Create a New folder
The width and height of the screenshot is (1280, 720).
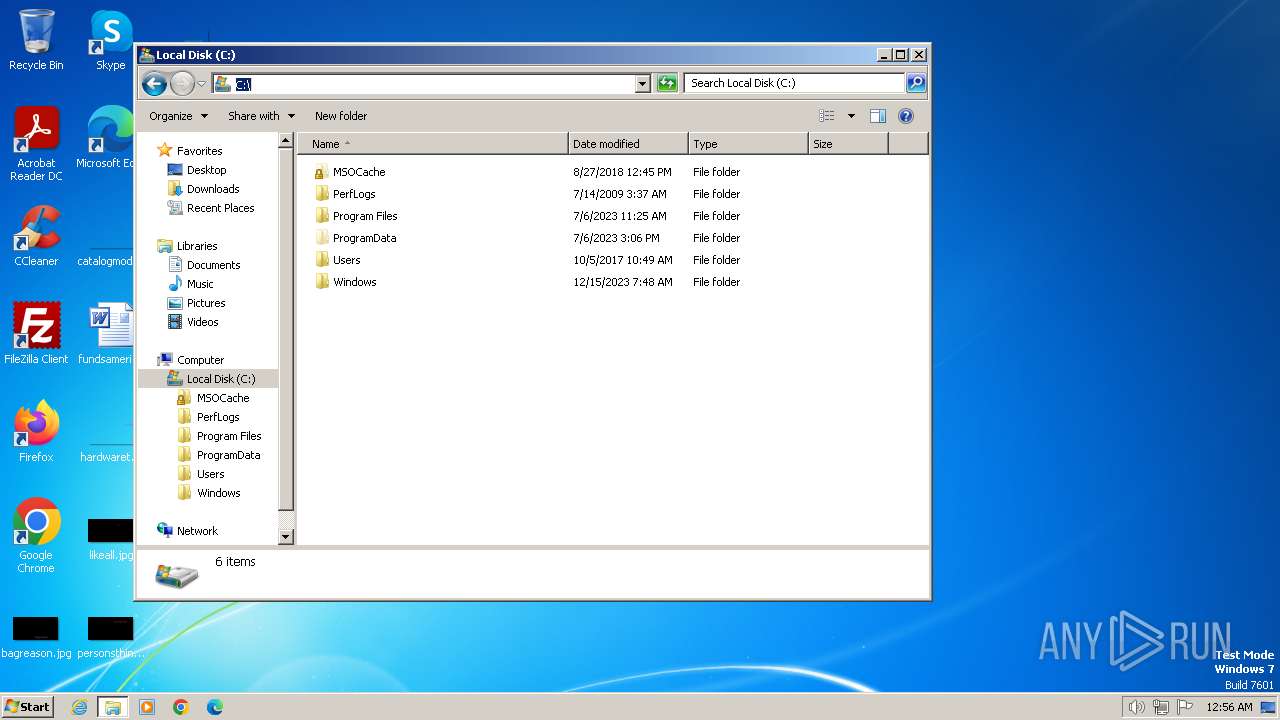pos(341,116)
